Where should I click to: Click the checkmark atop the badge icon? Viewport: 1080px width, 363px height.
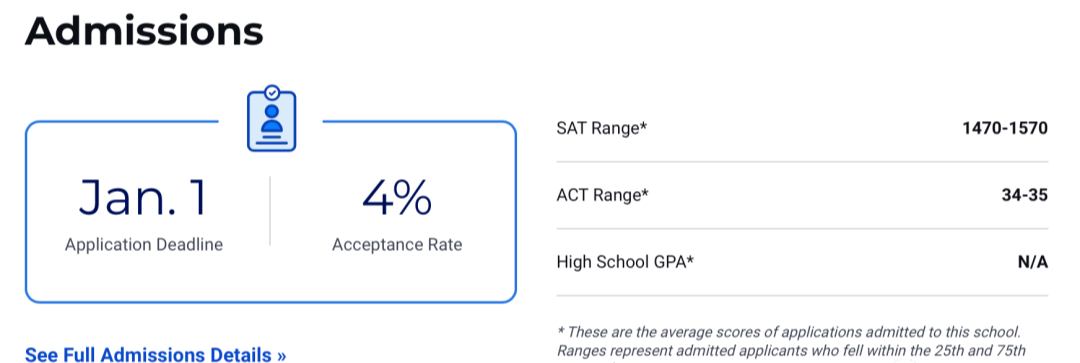(273, 91)
